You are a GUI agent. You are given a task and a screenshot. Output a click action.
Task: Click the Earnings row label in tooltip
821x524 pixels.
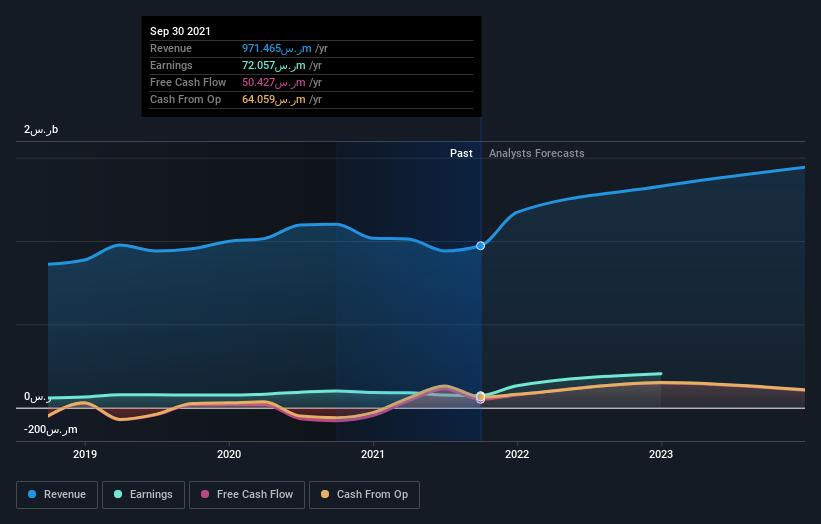click(171, 65)
